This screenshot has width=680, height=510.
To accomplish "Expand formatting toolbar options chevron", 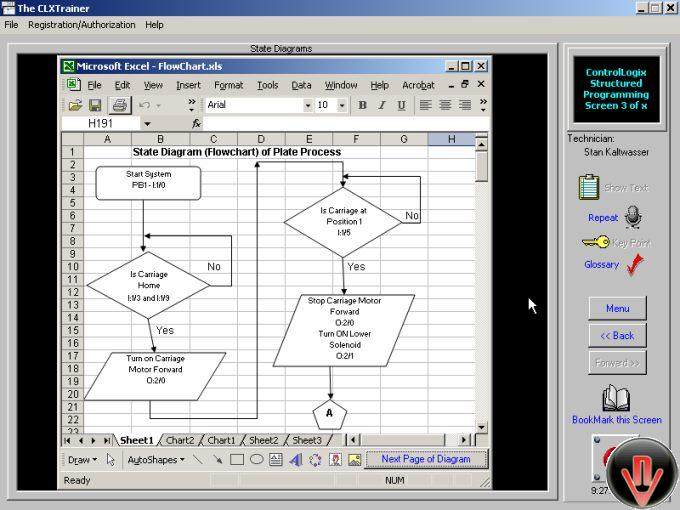I will [x=483, y=105].
